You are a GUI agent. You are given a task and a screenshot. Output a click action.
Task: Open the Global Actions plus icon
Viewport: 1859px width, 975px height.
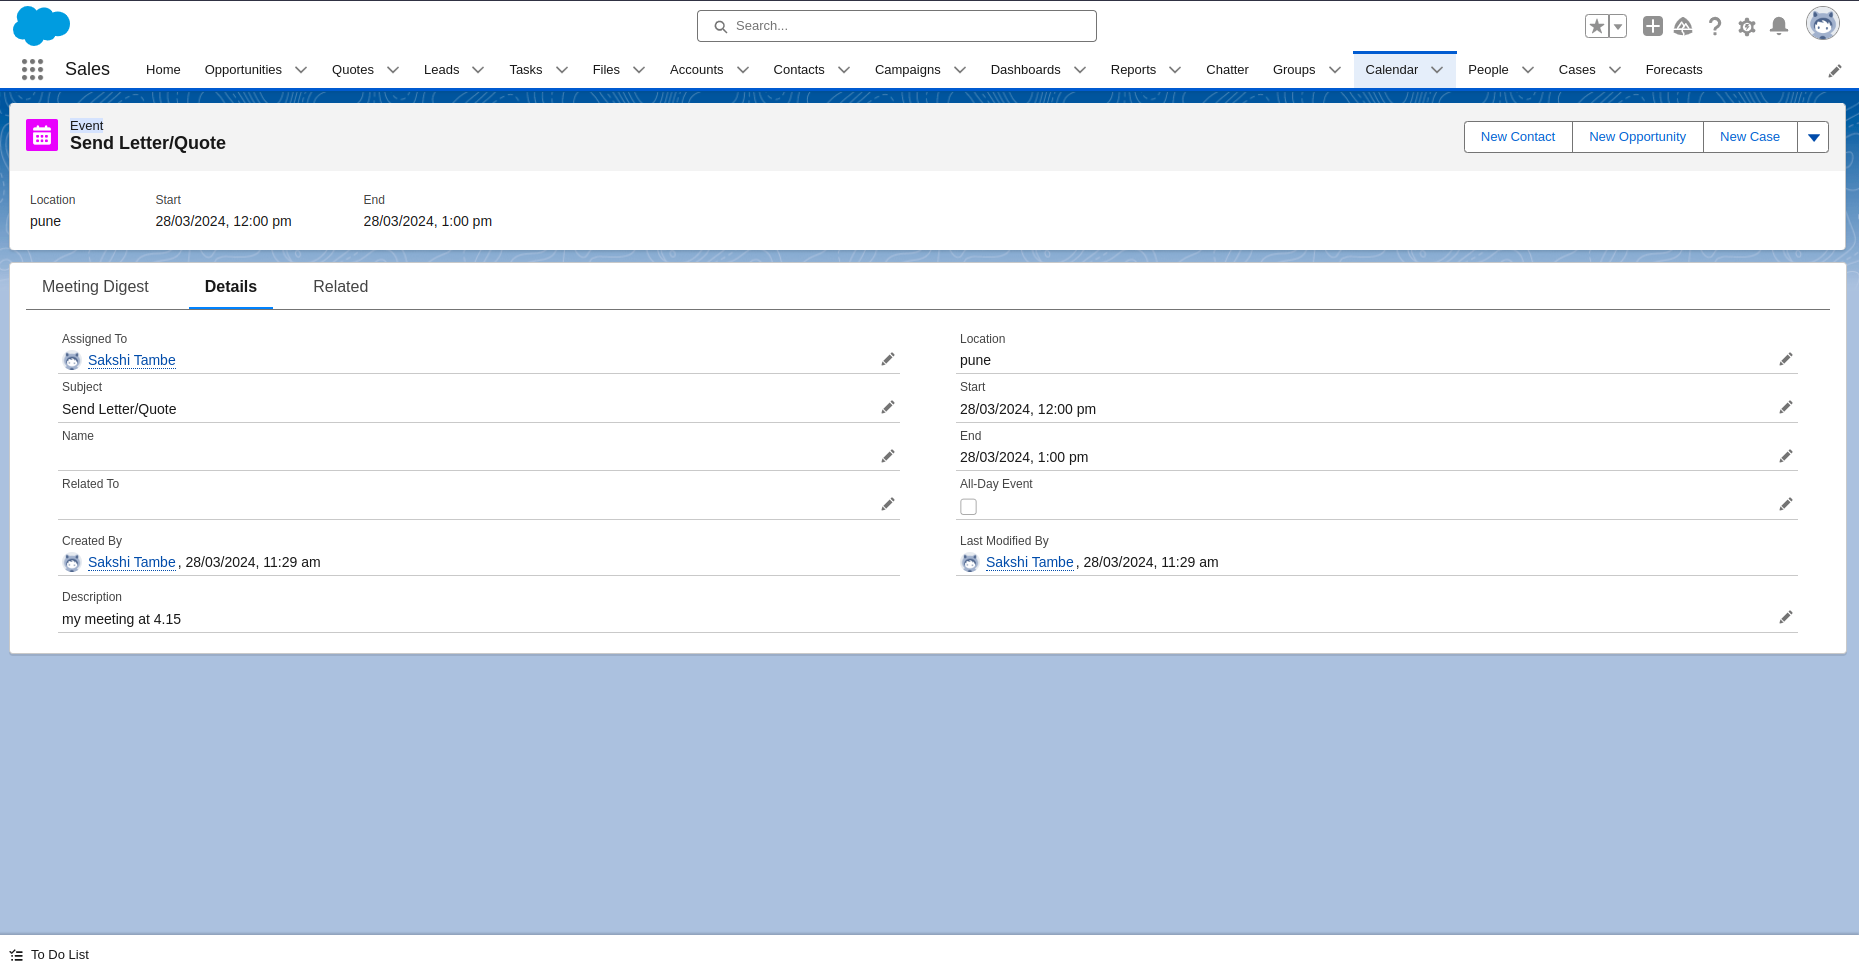[1653, 26]
